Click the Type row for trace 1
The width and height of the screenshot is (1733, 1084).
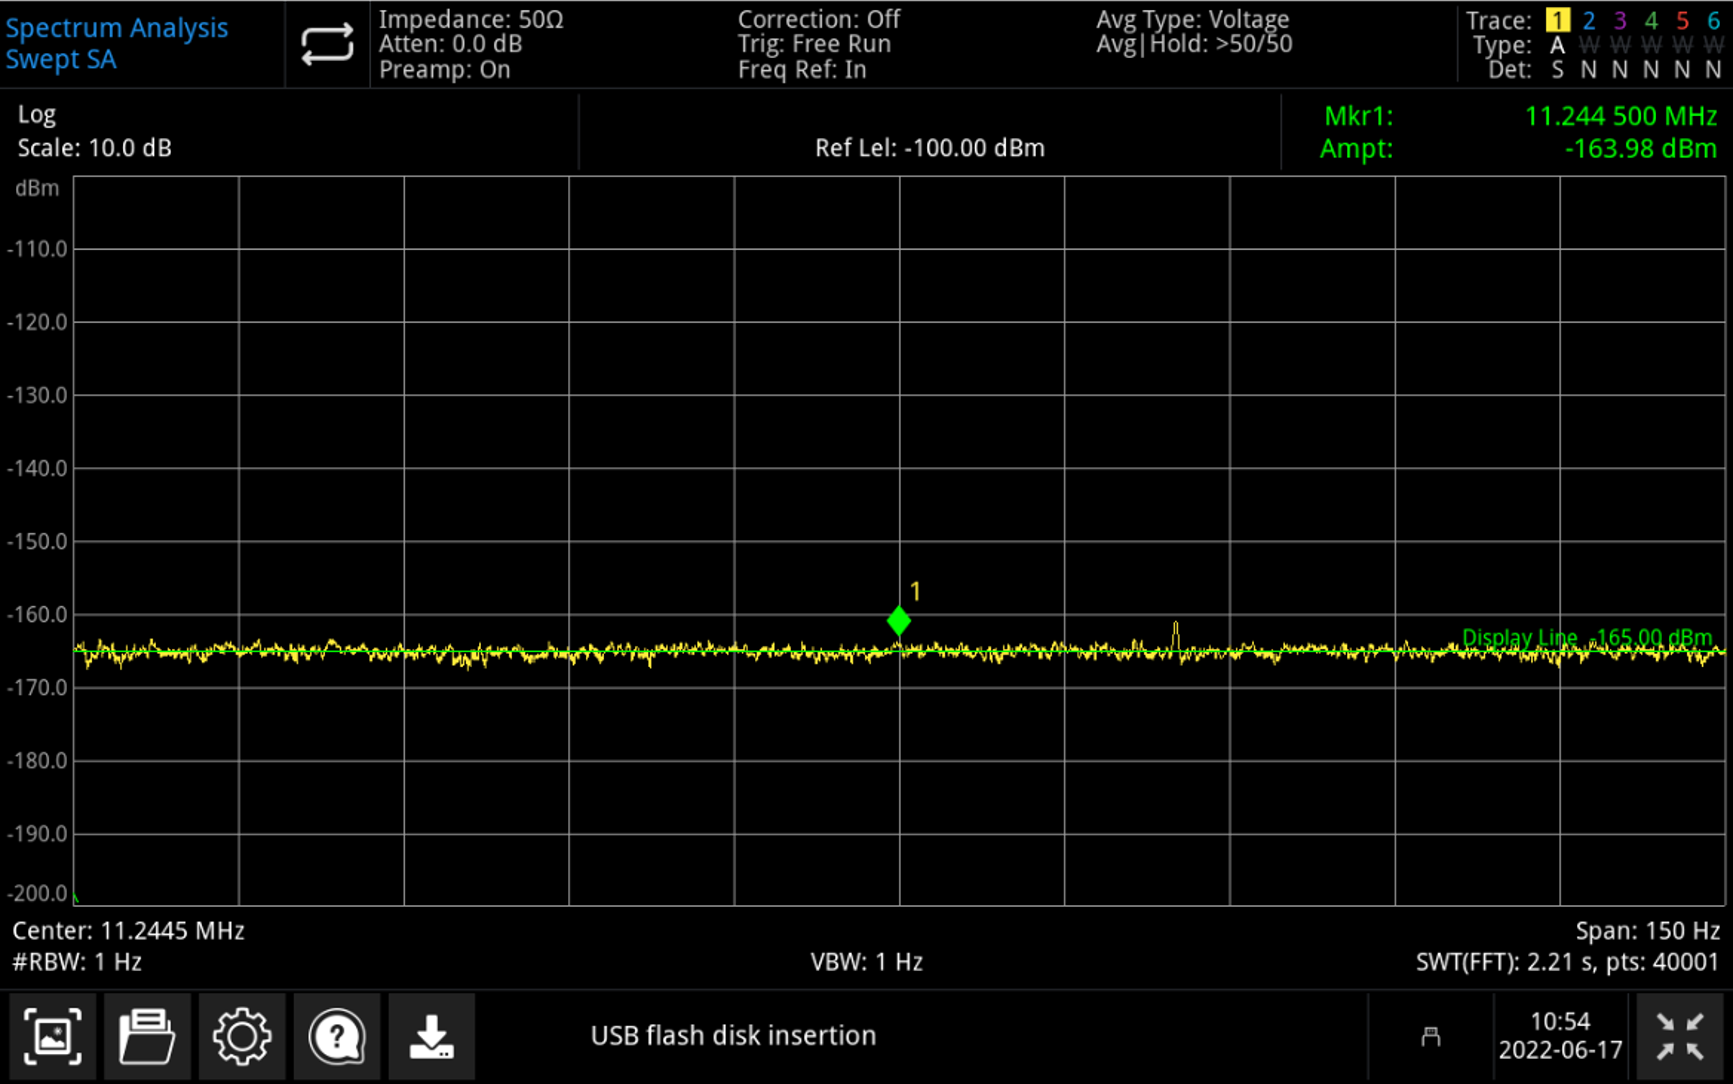[1557, 45]
